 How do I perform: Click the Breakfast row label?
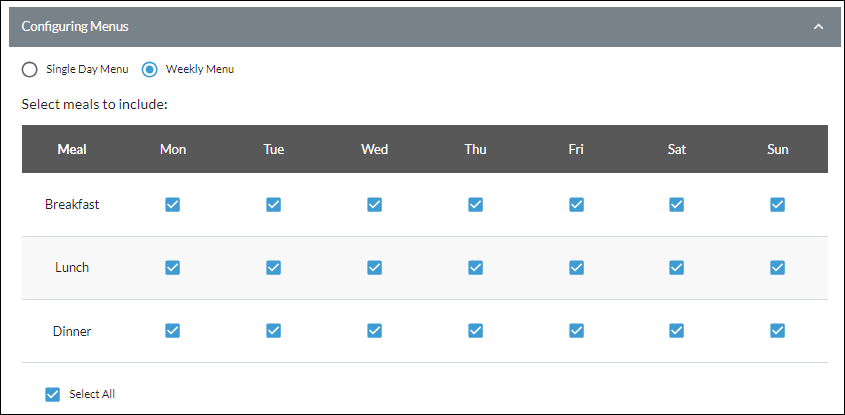click(x=72, y=205)
